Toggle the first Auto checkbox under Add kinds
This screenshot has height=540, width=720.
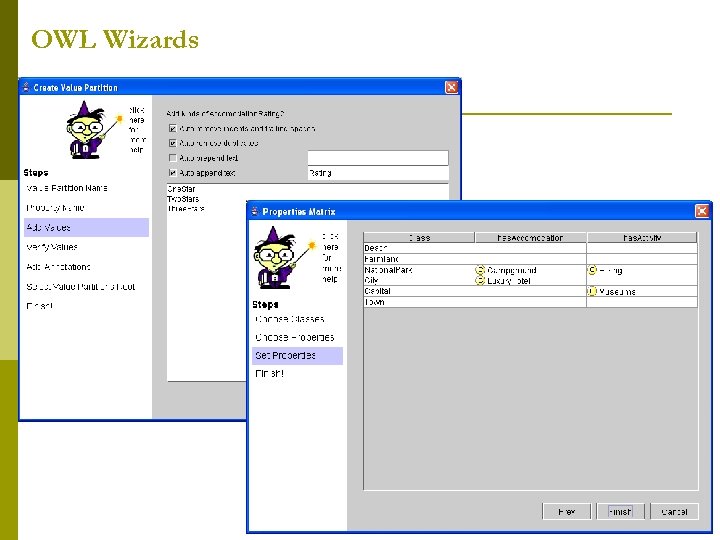pyautogui.click(x=173, y=129)
